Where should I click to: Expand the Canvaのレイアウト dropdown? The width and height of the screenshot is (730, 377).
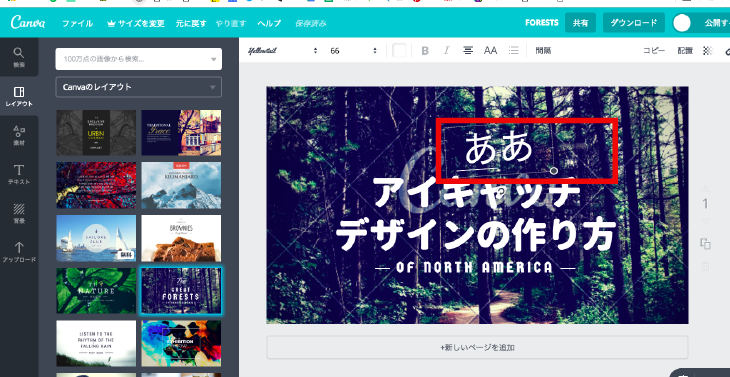[139, 87]
